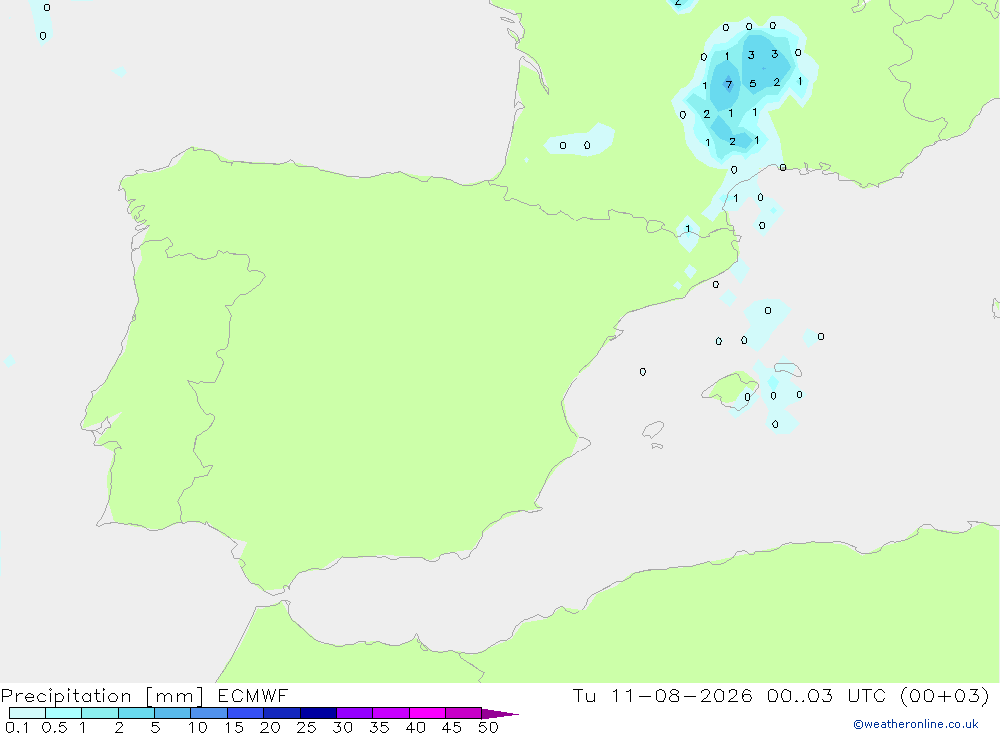Image resolution: width=1000 pixels, height=733 pixels.
Task: Click the legend label "50"
Action: [x=488, y=727]
